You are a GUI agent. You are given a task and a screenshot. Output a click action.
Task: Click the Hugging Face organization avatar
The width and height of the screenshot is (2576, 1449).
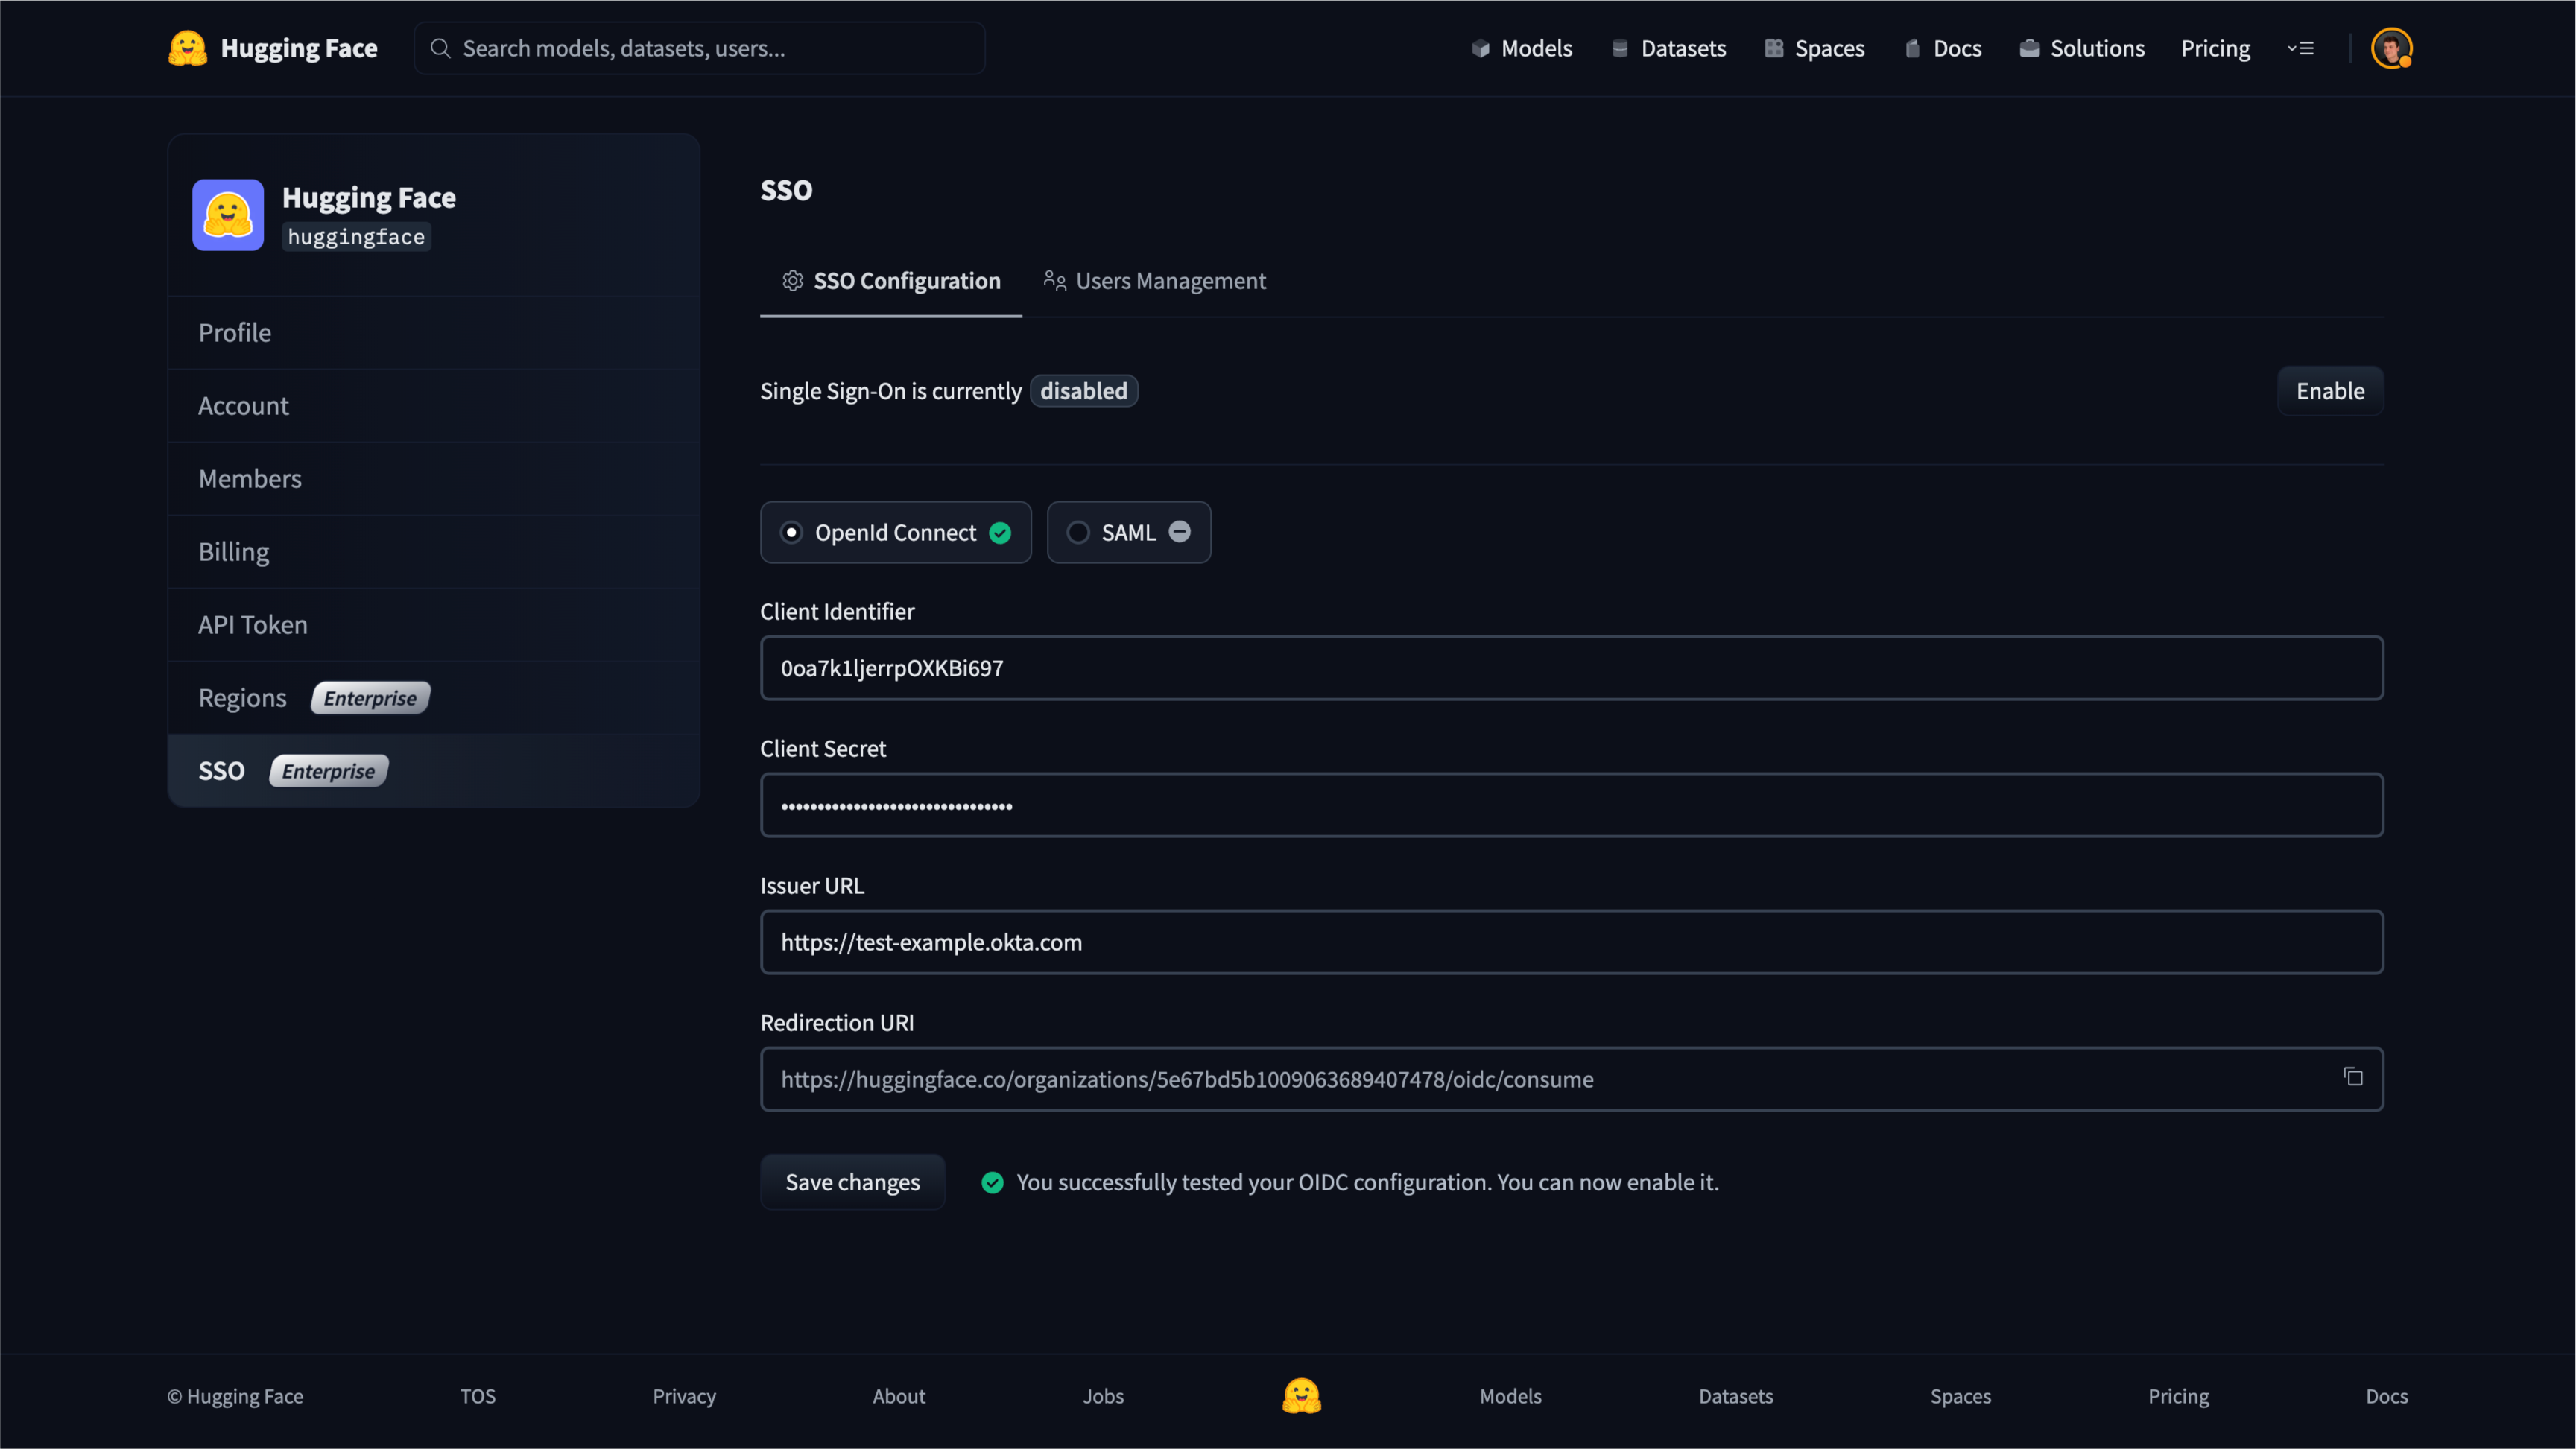(x=228, y=215)
